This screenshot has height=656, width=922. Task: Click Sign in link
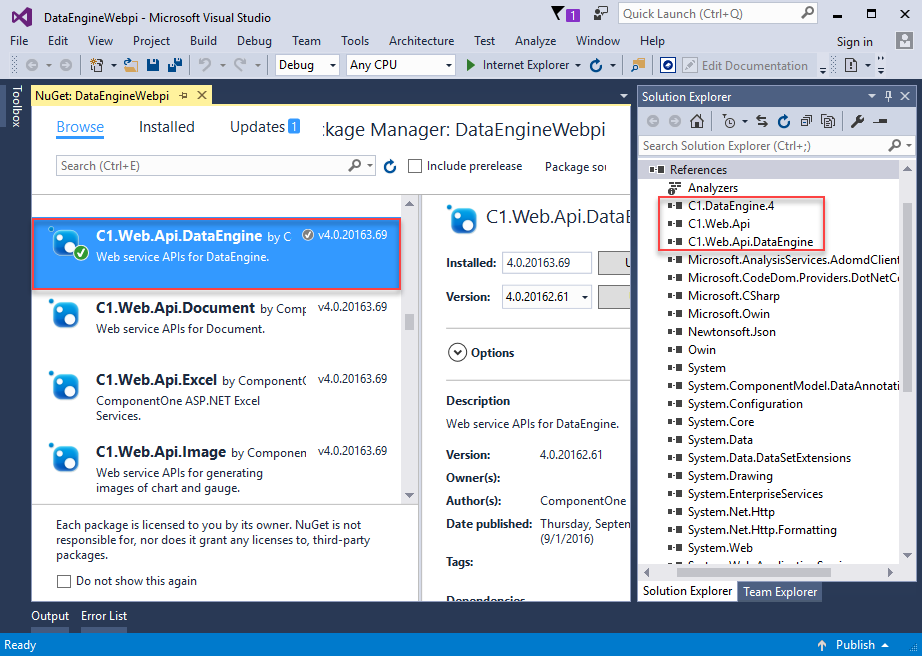click(854, 41)
